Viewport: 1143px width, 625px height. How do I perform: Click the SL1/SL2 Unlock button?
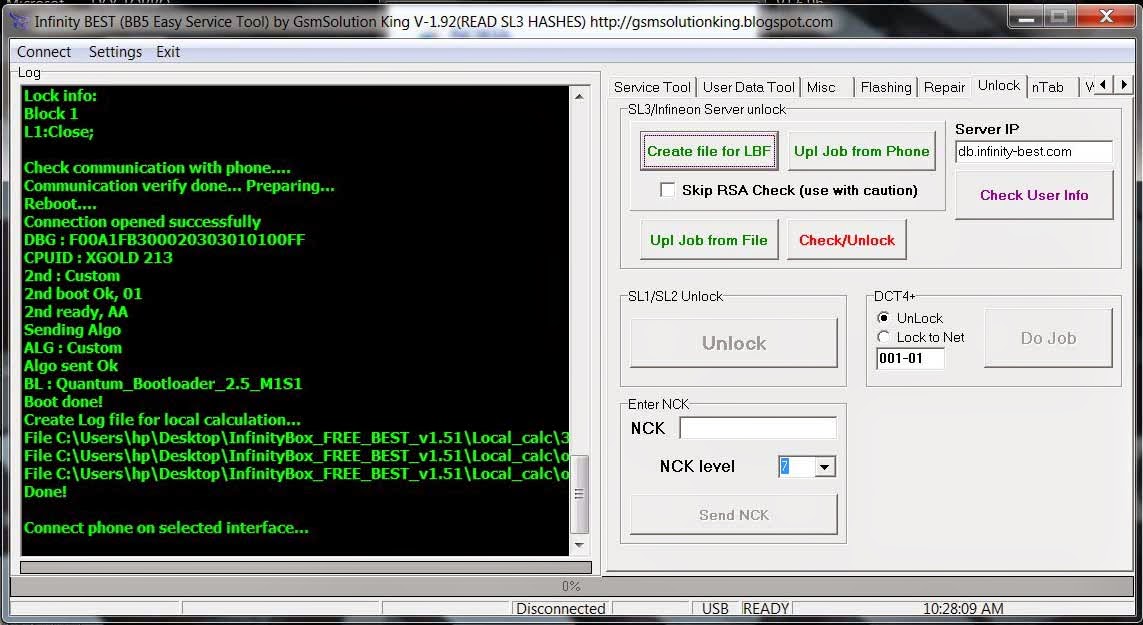click(x=734, y=343)
